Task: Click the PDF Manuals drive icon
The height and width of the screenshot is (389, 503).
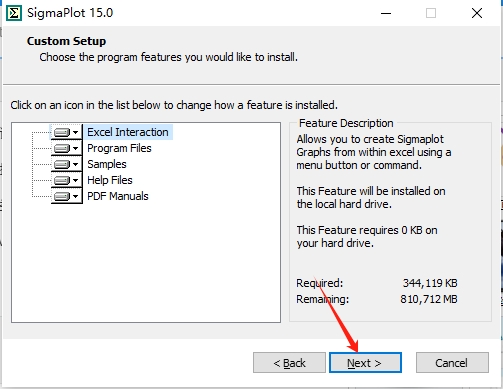Action: point(62,196)
